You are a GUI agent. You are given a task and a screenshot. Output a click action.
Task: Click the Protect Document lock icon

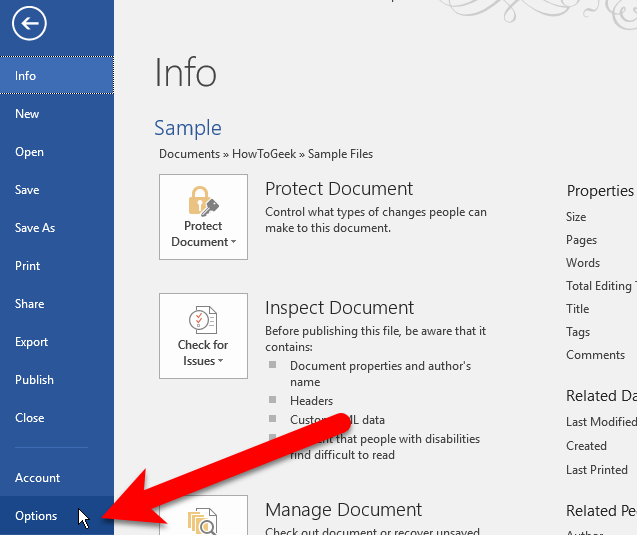[x=203, y=203]
